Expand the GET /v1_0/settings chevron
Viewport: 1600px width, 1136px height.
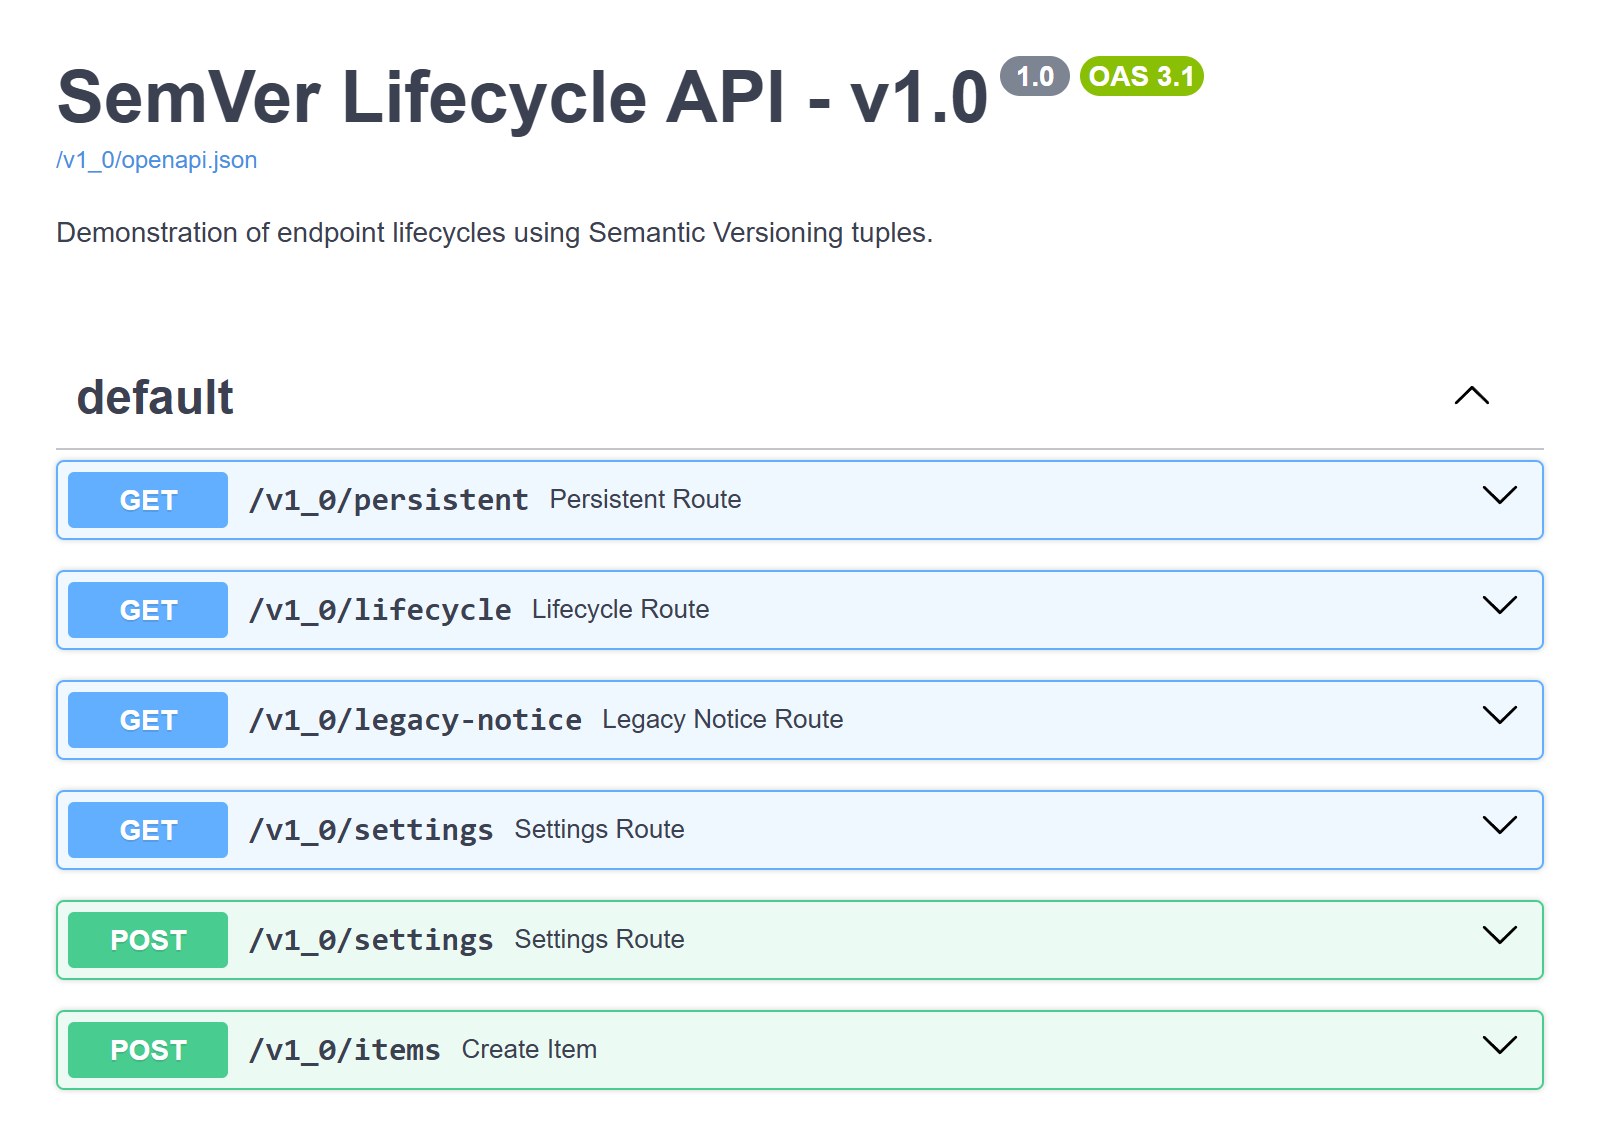tap(1499, 825)
